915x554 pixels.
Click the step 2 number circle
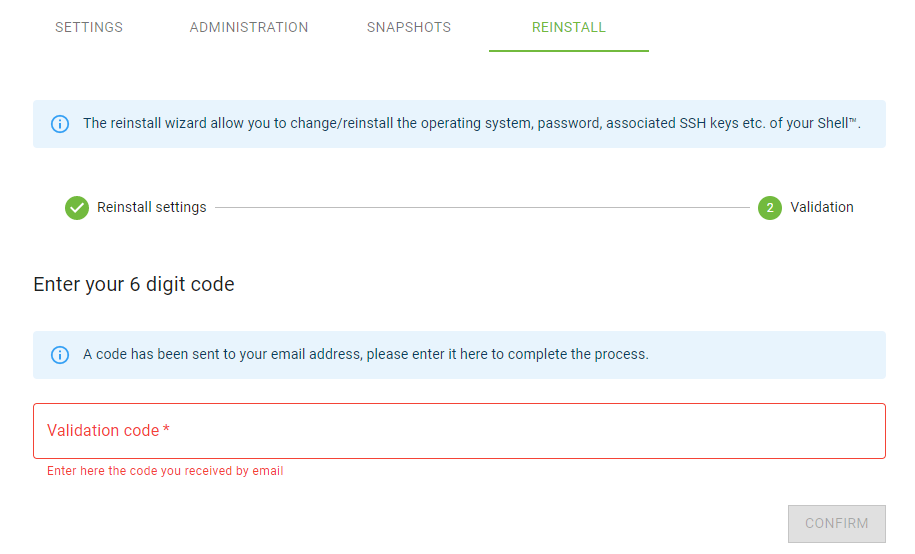(769, 208)
